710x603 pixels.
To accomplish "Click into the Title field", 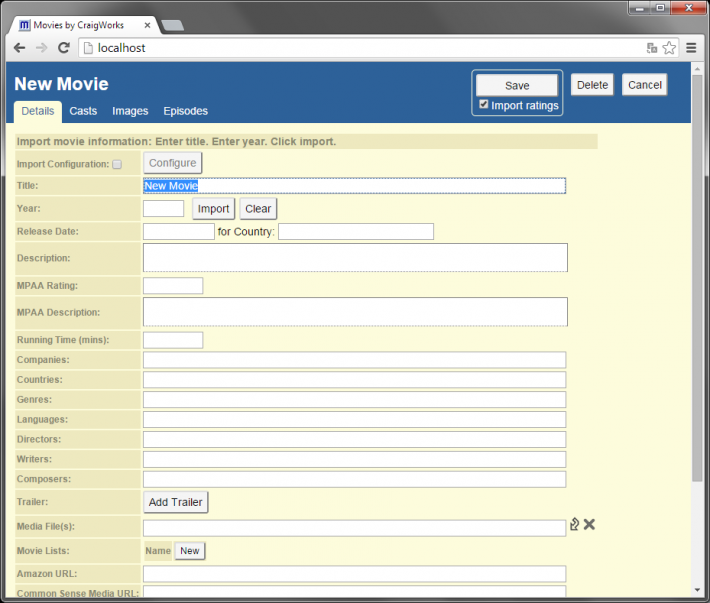I will click(x=355, y=186).
